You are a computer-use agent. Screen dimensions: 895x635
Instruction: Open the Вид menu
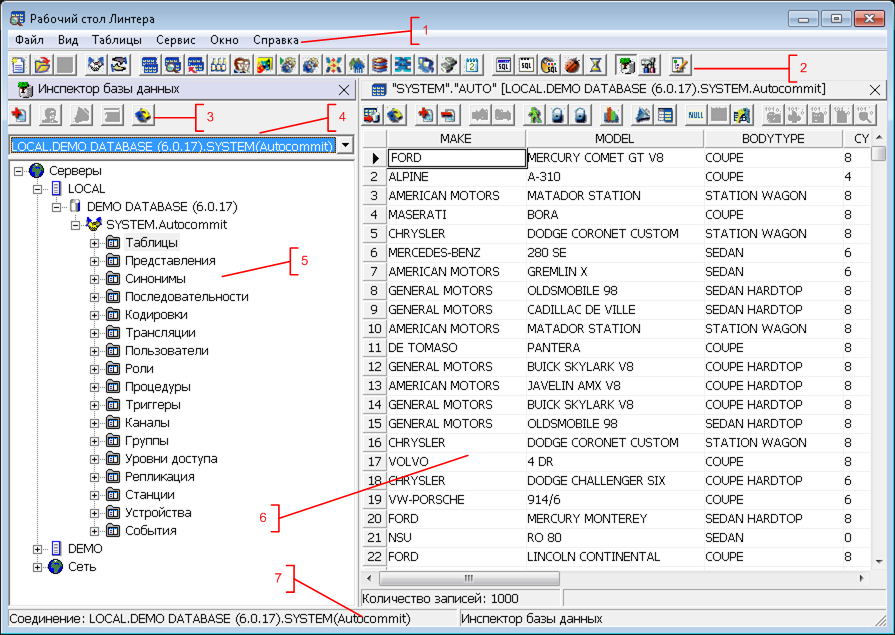pos(68,40)
